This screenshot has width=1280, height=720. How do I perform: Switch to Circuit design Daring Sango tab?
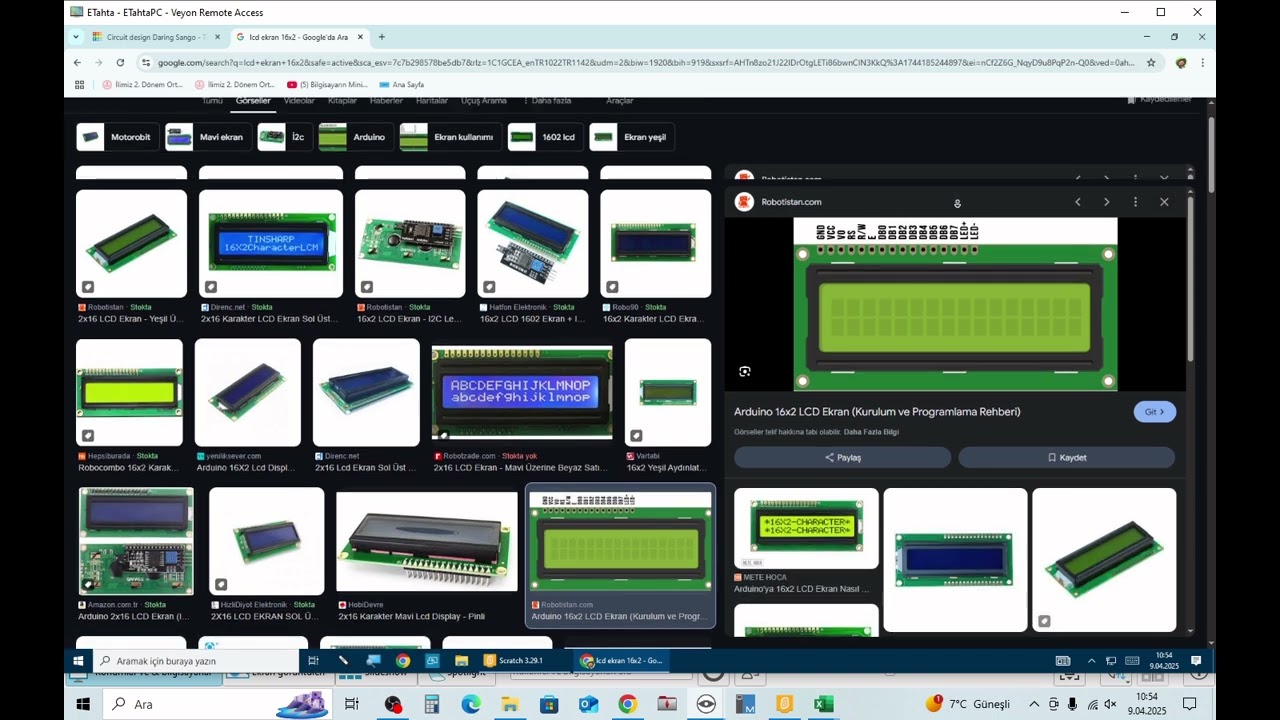click(x=156, y=37)
